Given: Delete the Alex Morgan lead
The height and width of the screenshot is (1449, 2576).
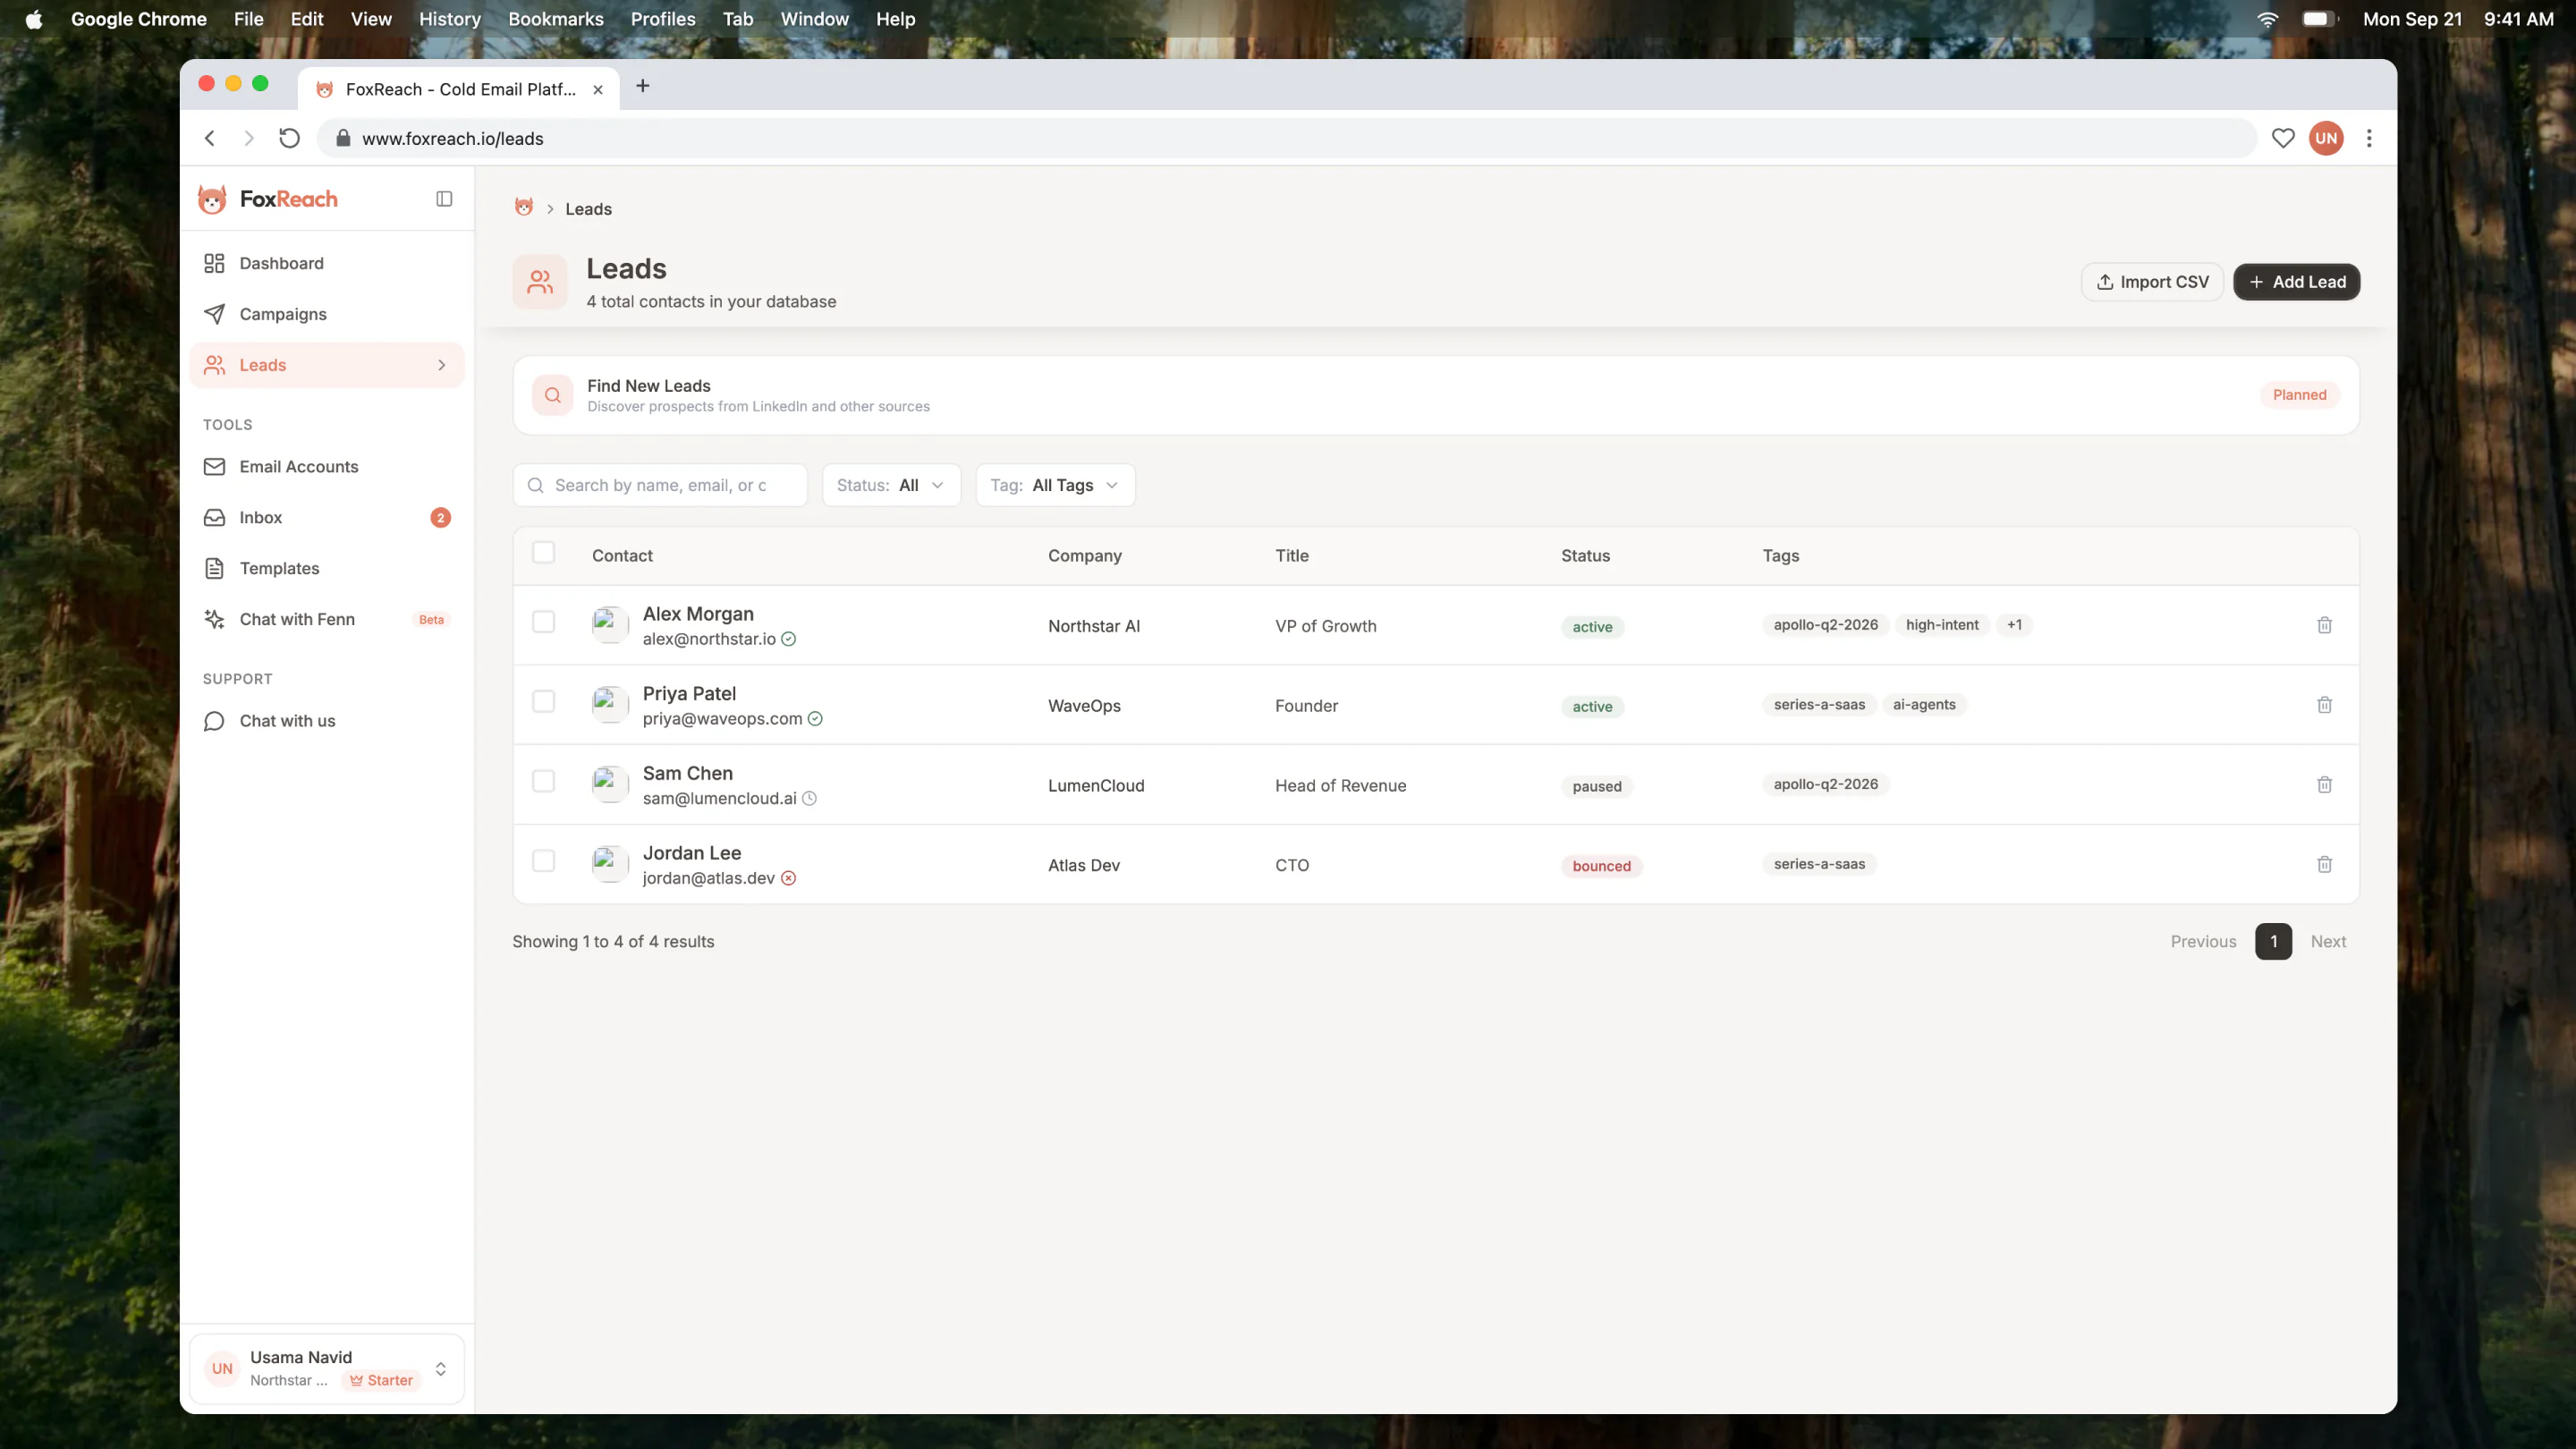Looking at the screenshot, I should [2324, 625].
